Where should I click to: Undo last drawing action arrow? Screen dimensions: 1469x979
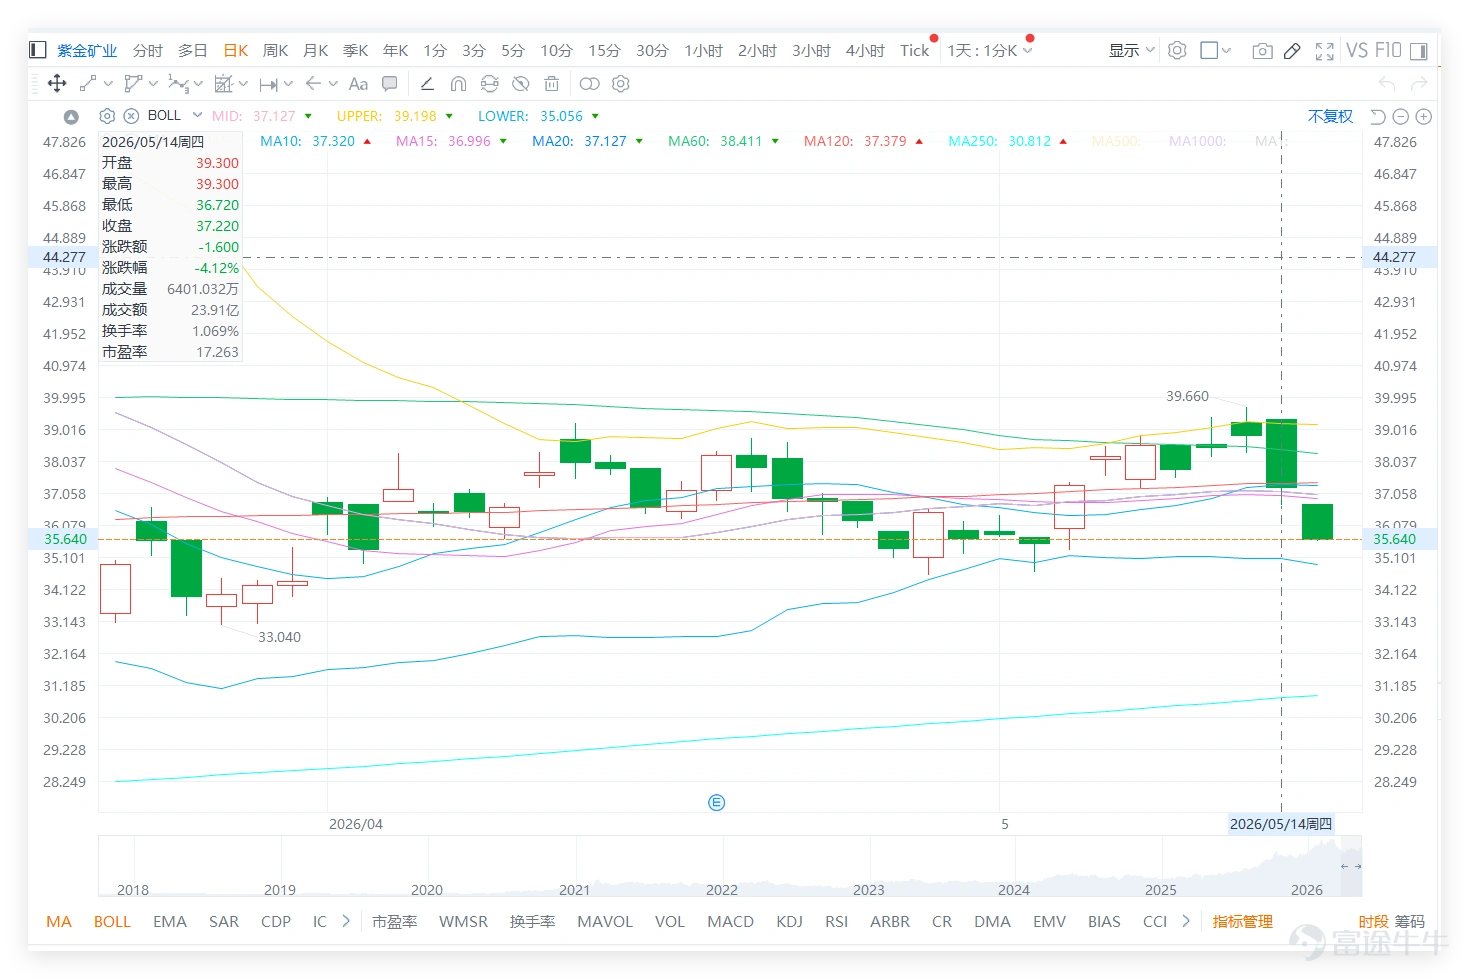point(1387,84)
